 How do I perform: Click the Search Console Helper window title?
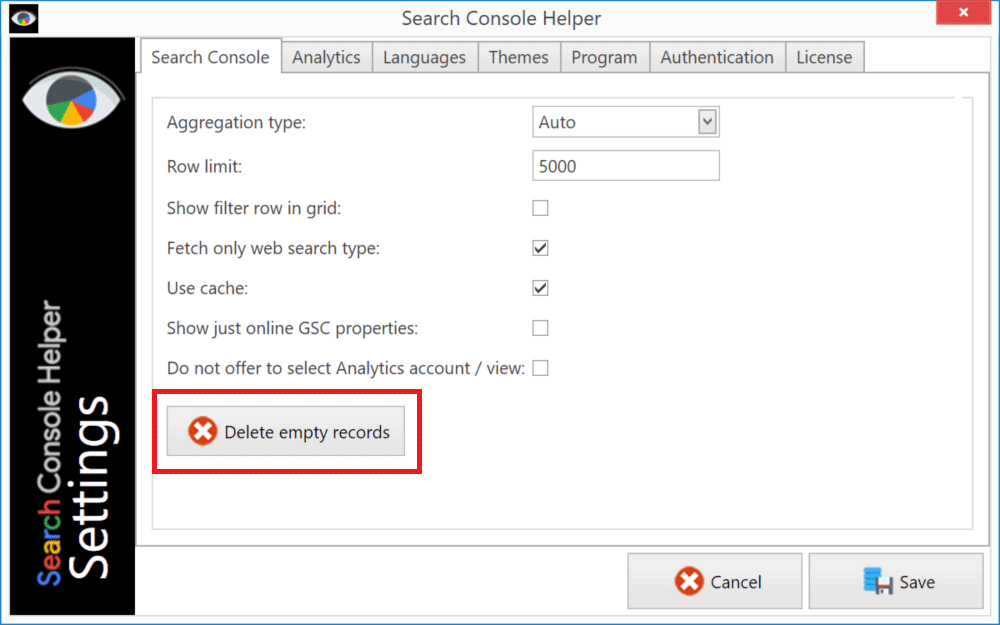pyautogui.click(x=501, y=18)
